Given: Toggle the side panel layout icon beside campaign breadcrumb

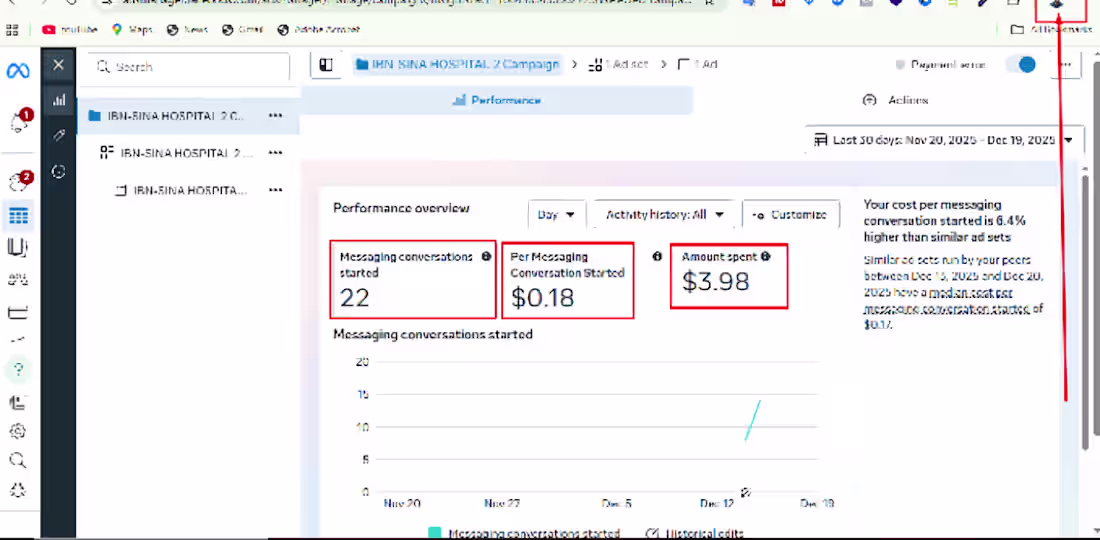Looking at the screenshot, I should tap(326, 65).
